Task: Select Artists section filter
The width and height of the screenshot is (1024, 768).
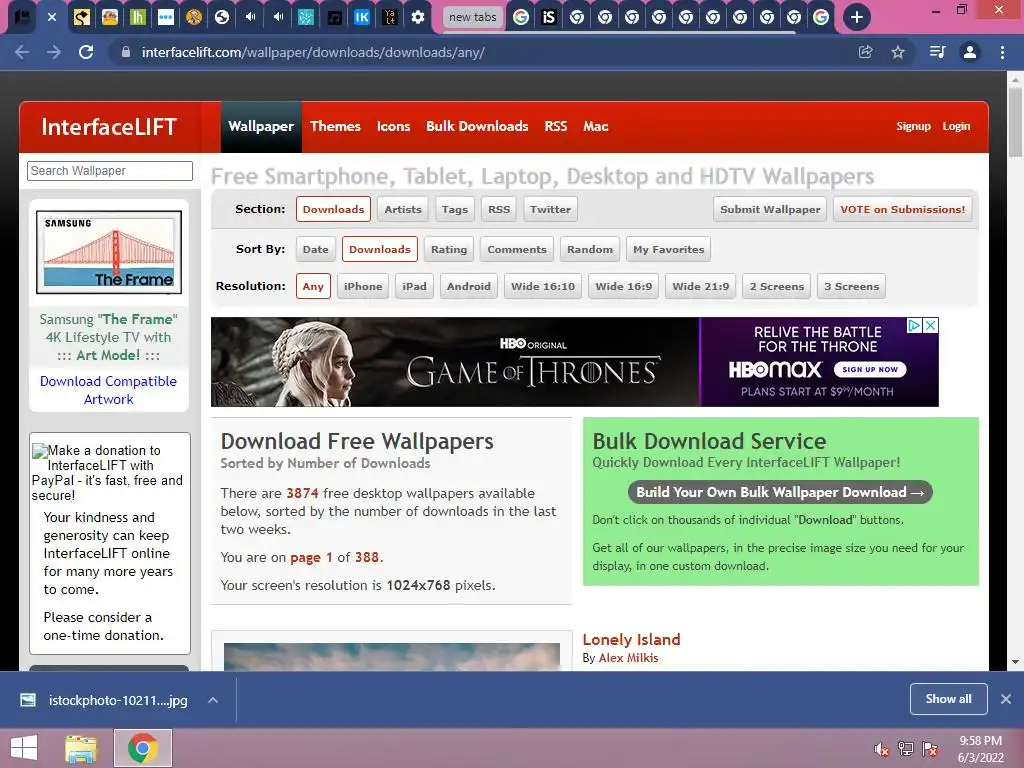Action: [403, 210]
